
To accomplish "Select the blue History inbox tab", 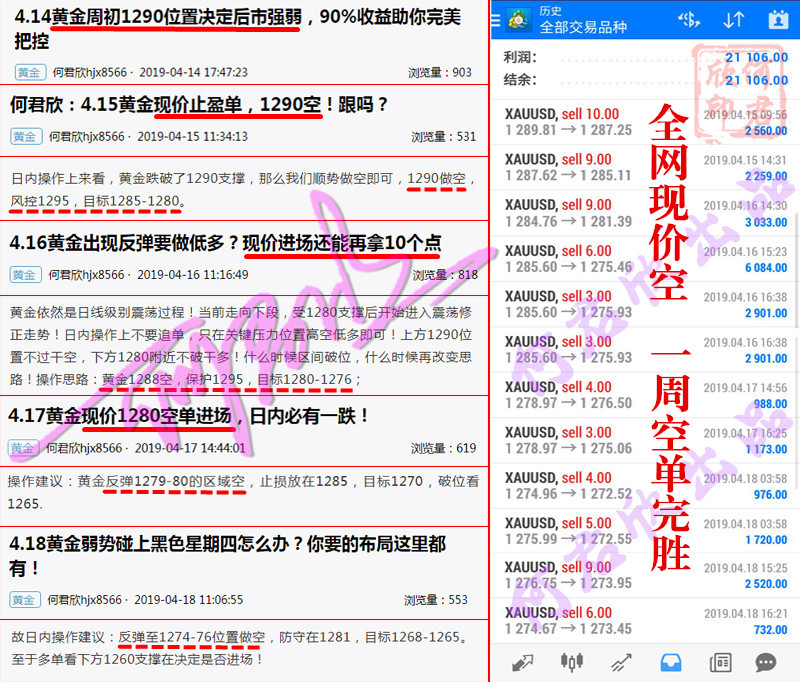I will click(670, 661).
